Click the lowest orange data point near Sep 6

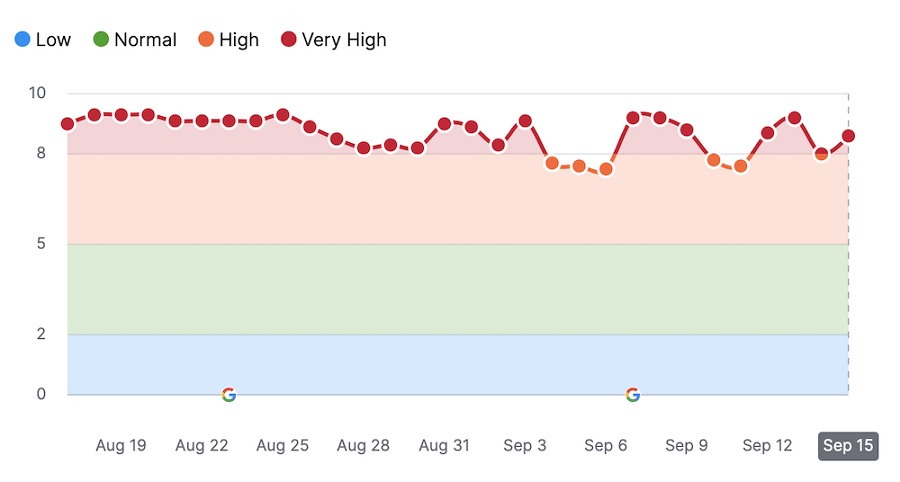[606, 170]
